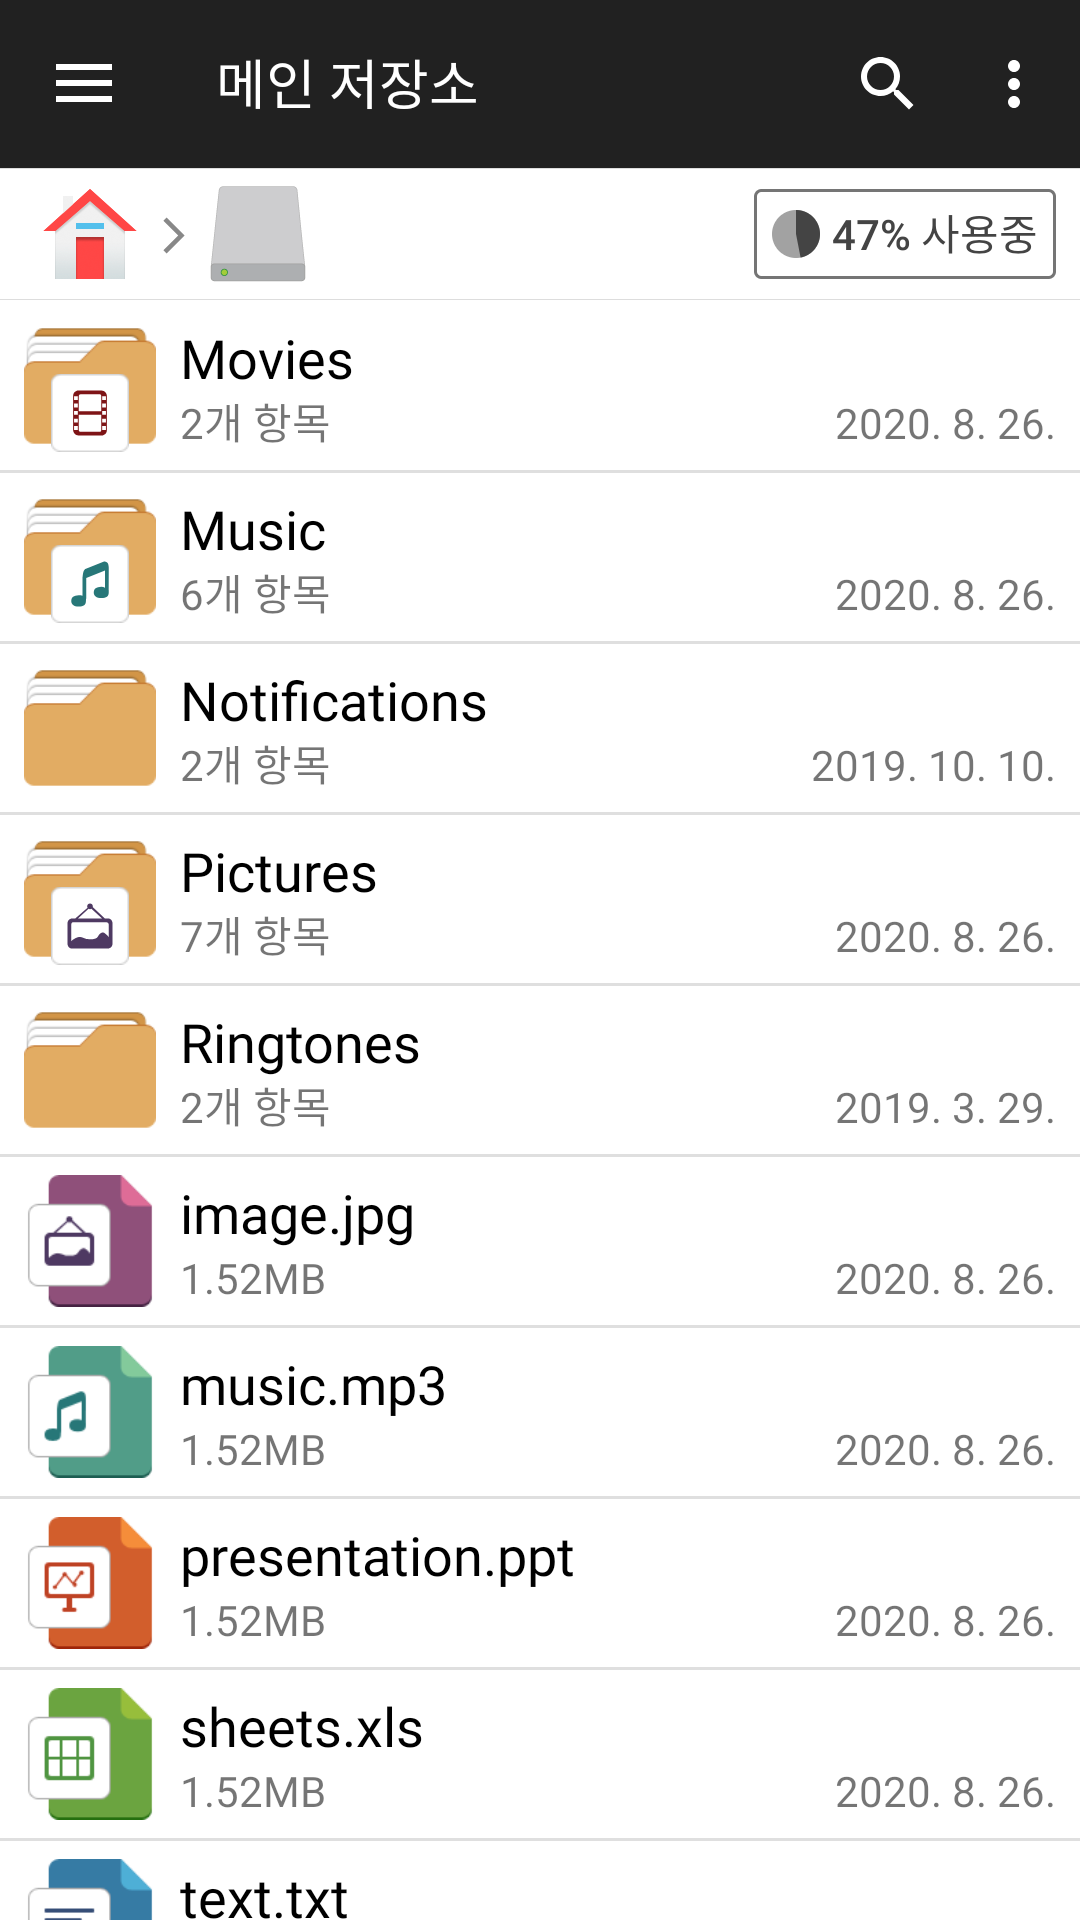Tap the storage usage pie indicator
This screenshot has height=1920, width=1080.
pos(796,234)
